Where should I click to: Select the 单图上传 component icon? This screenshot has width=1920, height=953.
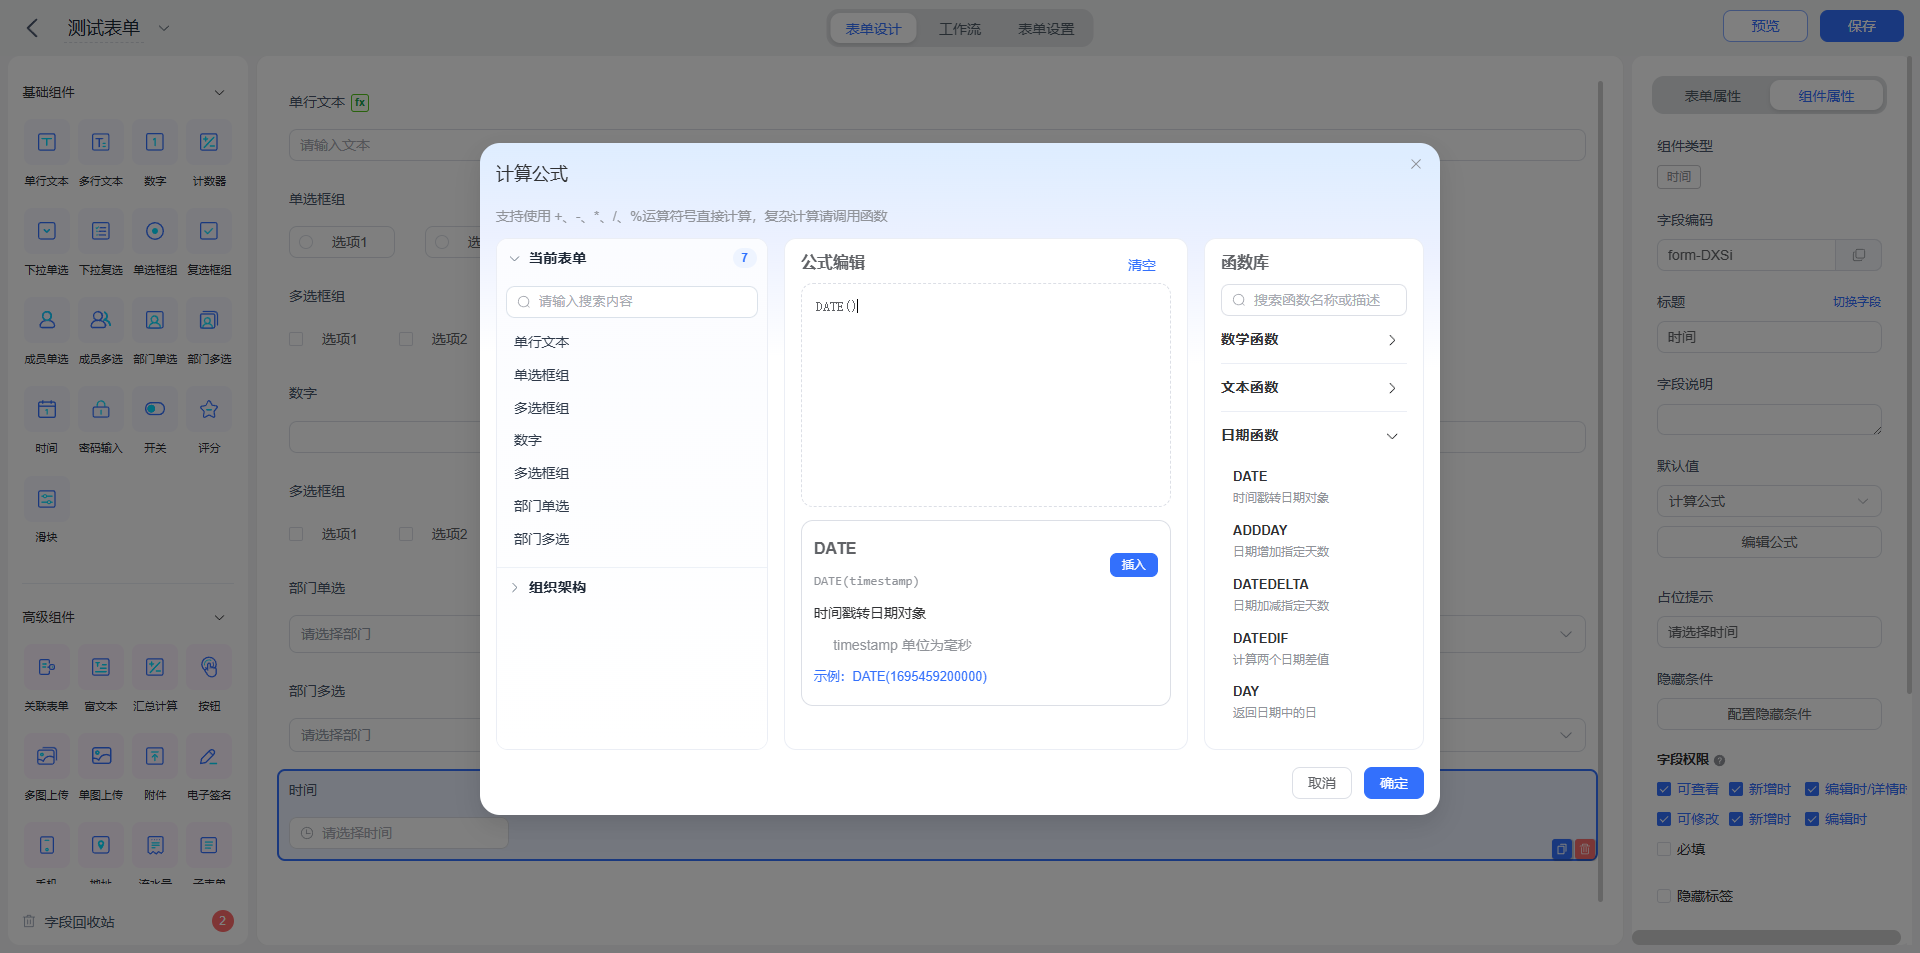[x=101, y=756]
